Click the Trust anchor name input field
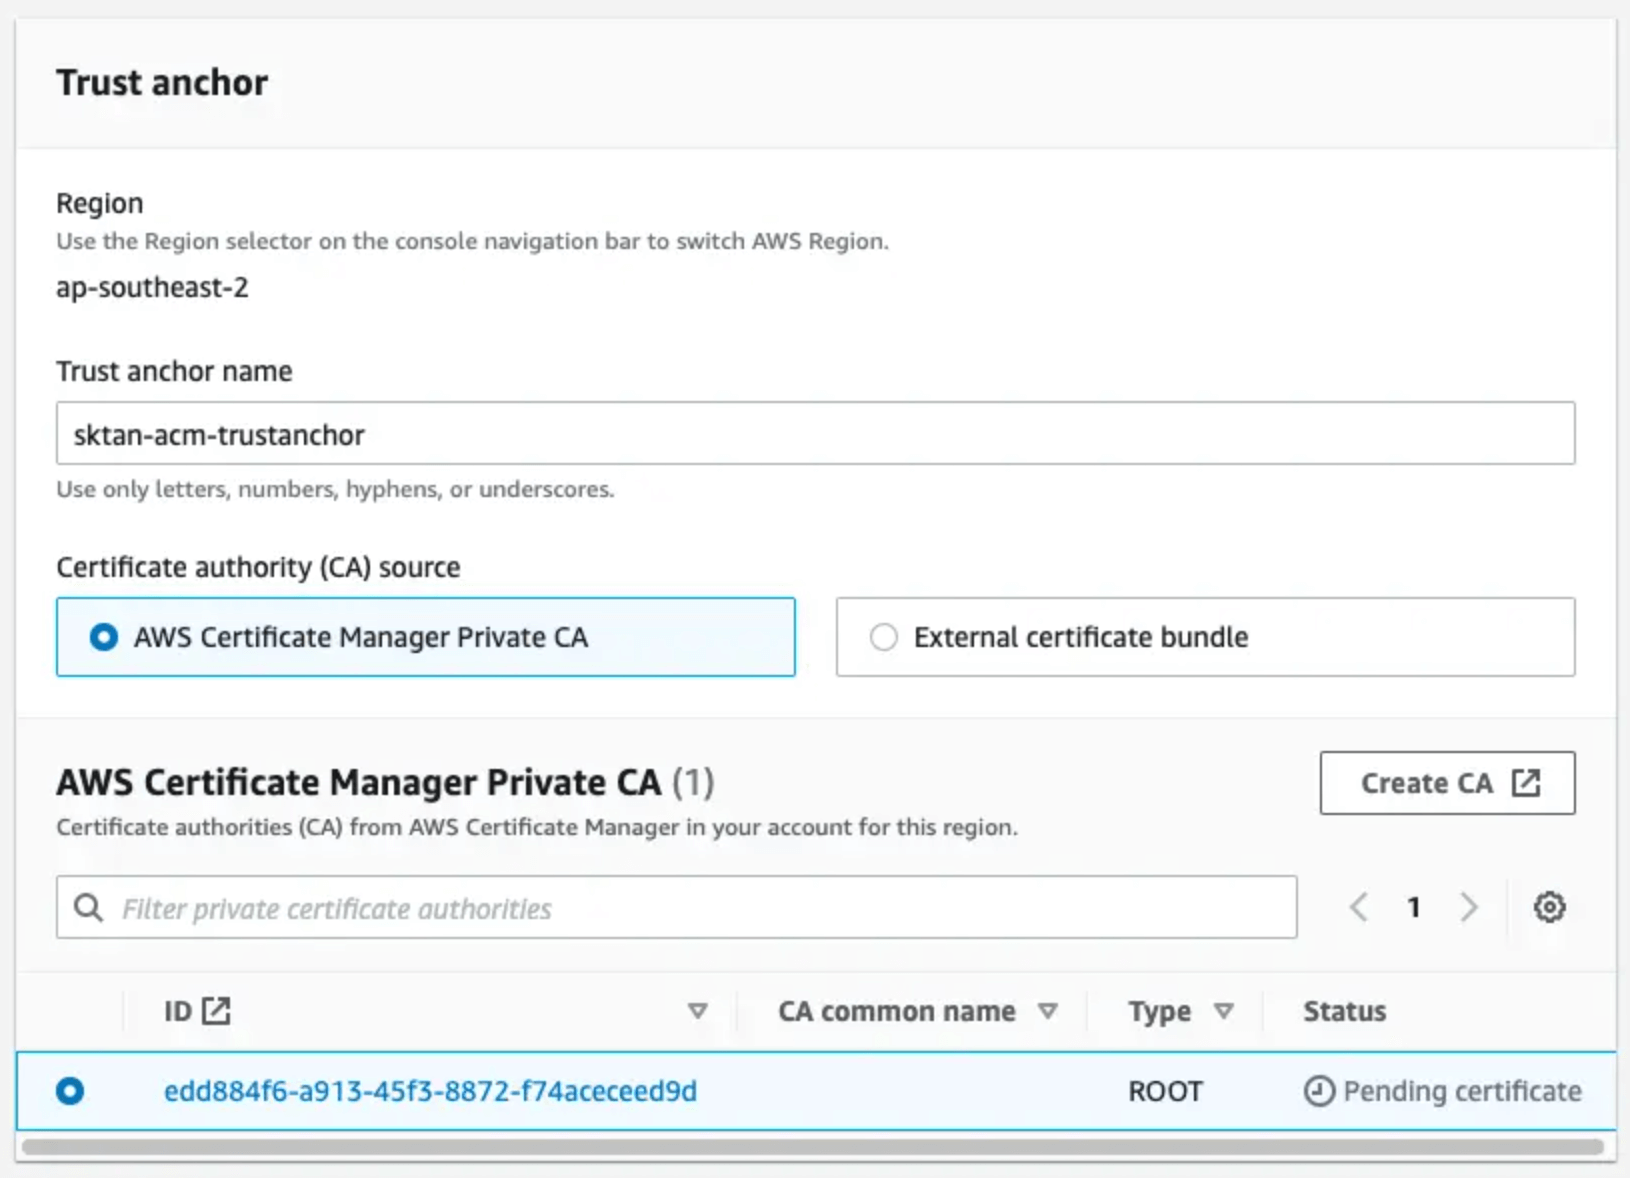 coord(815,433)
